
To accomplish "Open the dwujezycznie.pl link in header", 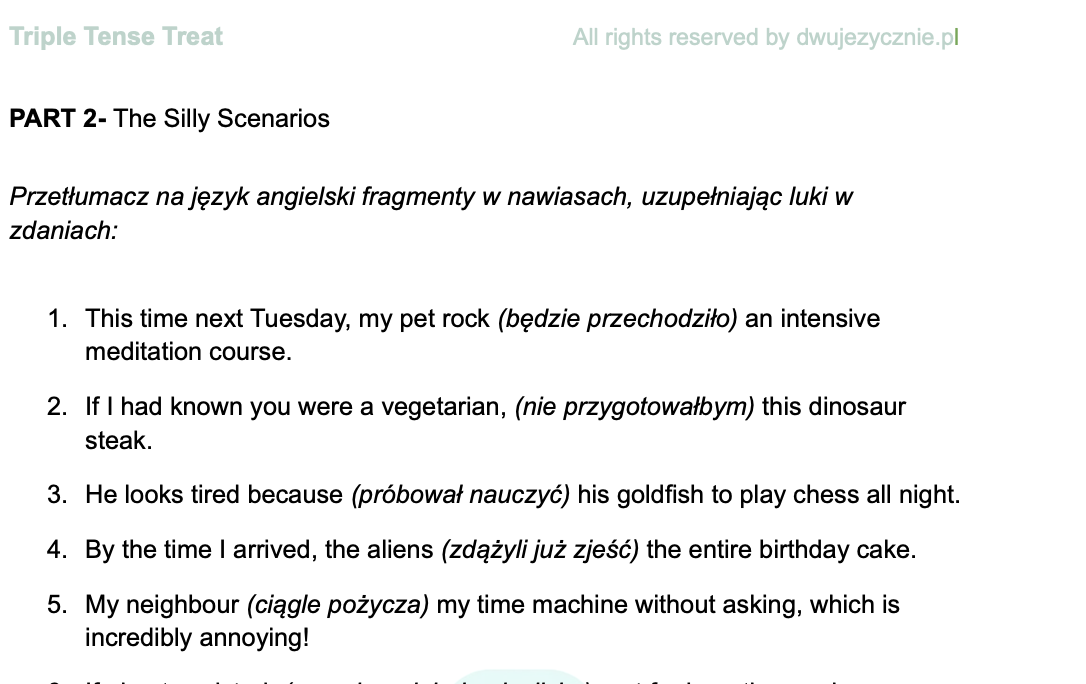I will [x=876, y=38].
